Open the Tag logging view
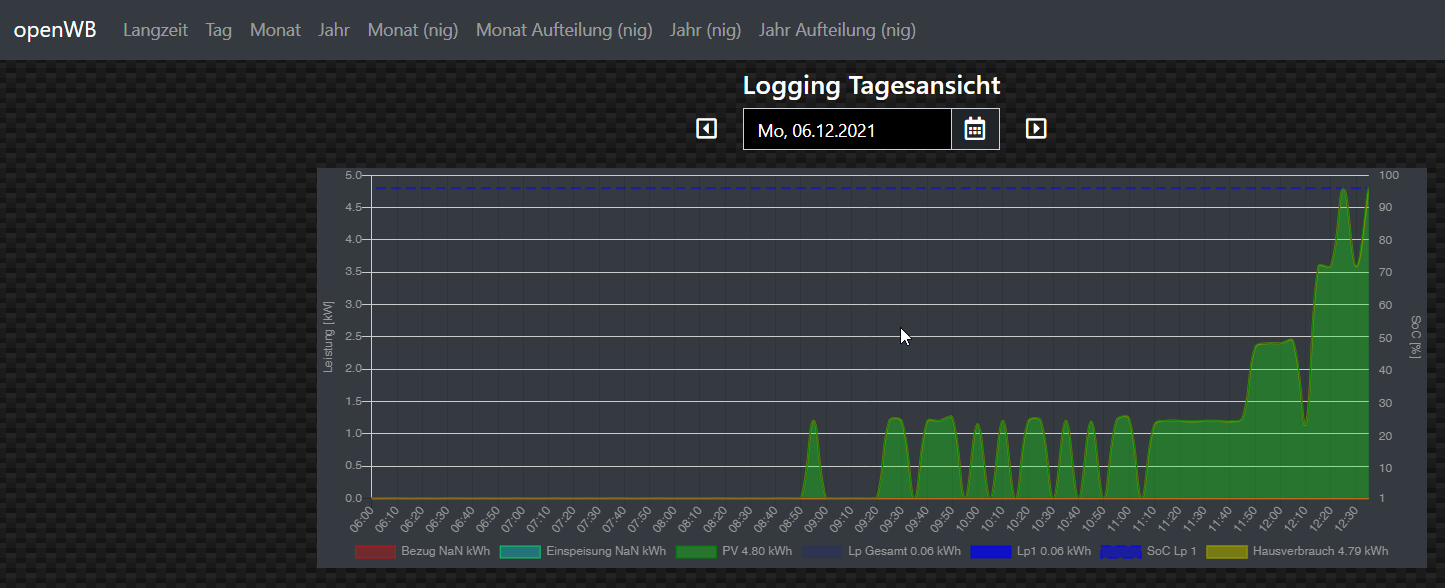 click(x=219, y=30)
